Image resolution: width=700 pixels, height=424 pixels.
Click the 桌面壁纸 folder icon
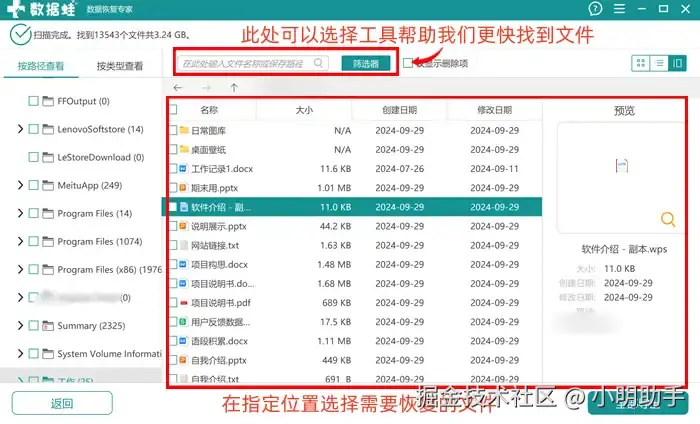point(184,150)
